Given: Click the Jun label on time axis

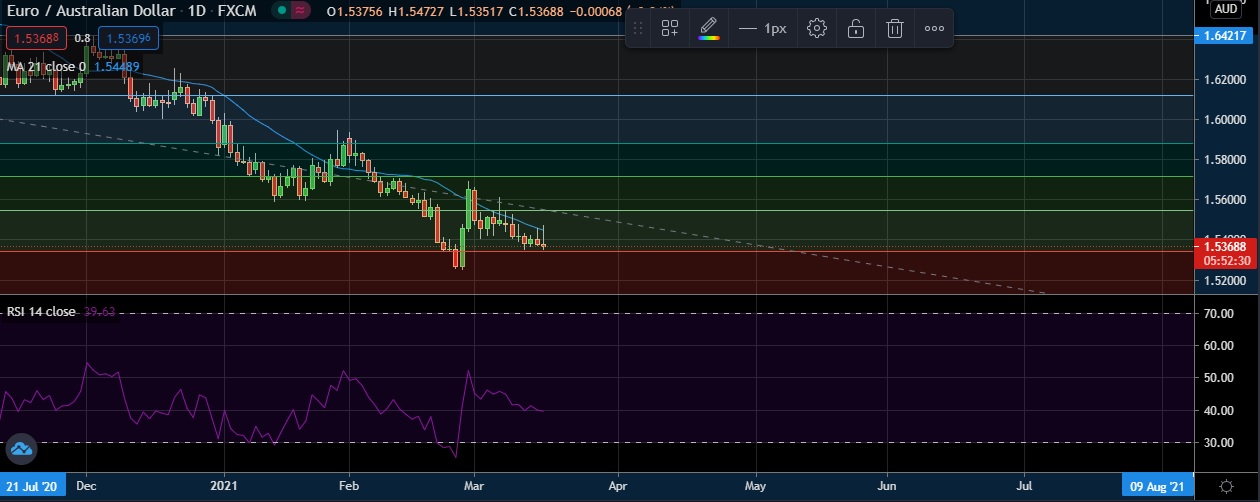Looking at the screenshot, I should (888, 486).
